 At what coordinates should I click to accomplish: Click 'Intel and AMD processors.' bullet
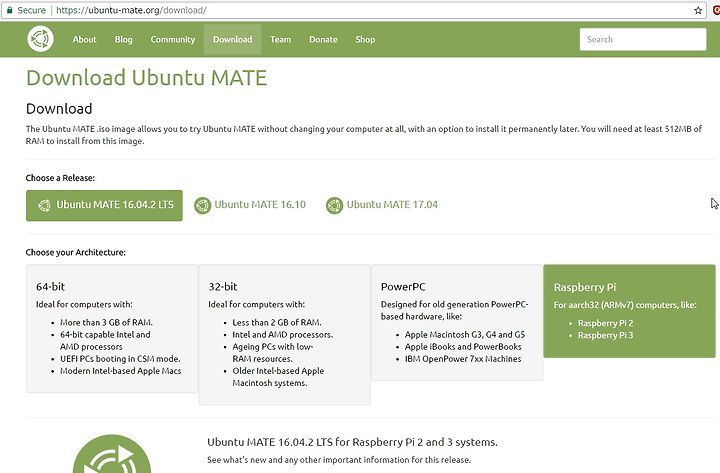pyautogui.click(x=283, y=335)
